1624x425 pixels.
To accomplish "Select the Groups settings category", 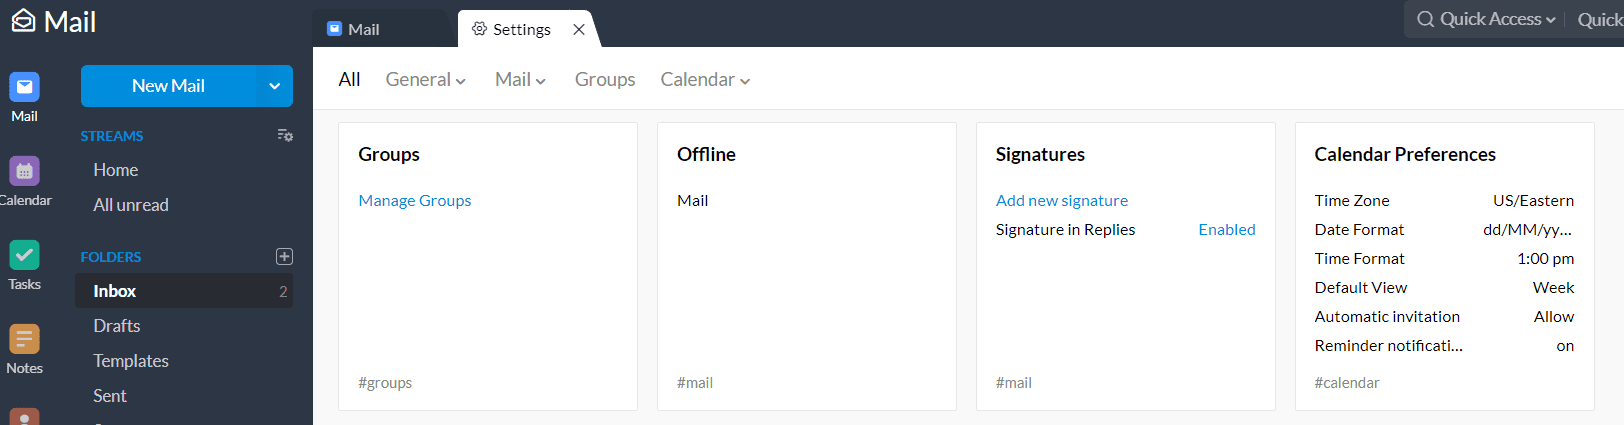I will 604,80.
